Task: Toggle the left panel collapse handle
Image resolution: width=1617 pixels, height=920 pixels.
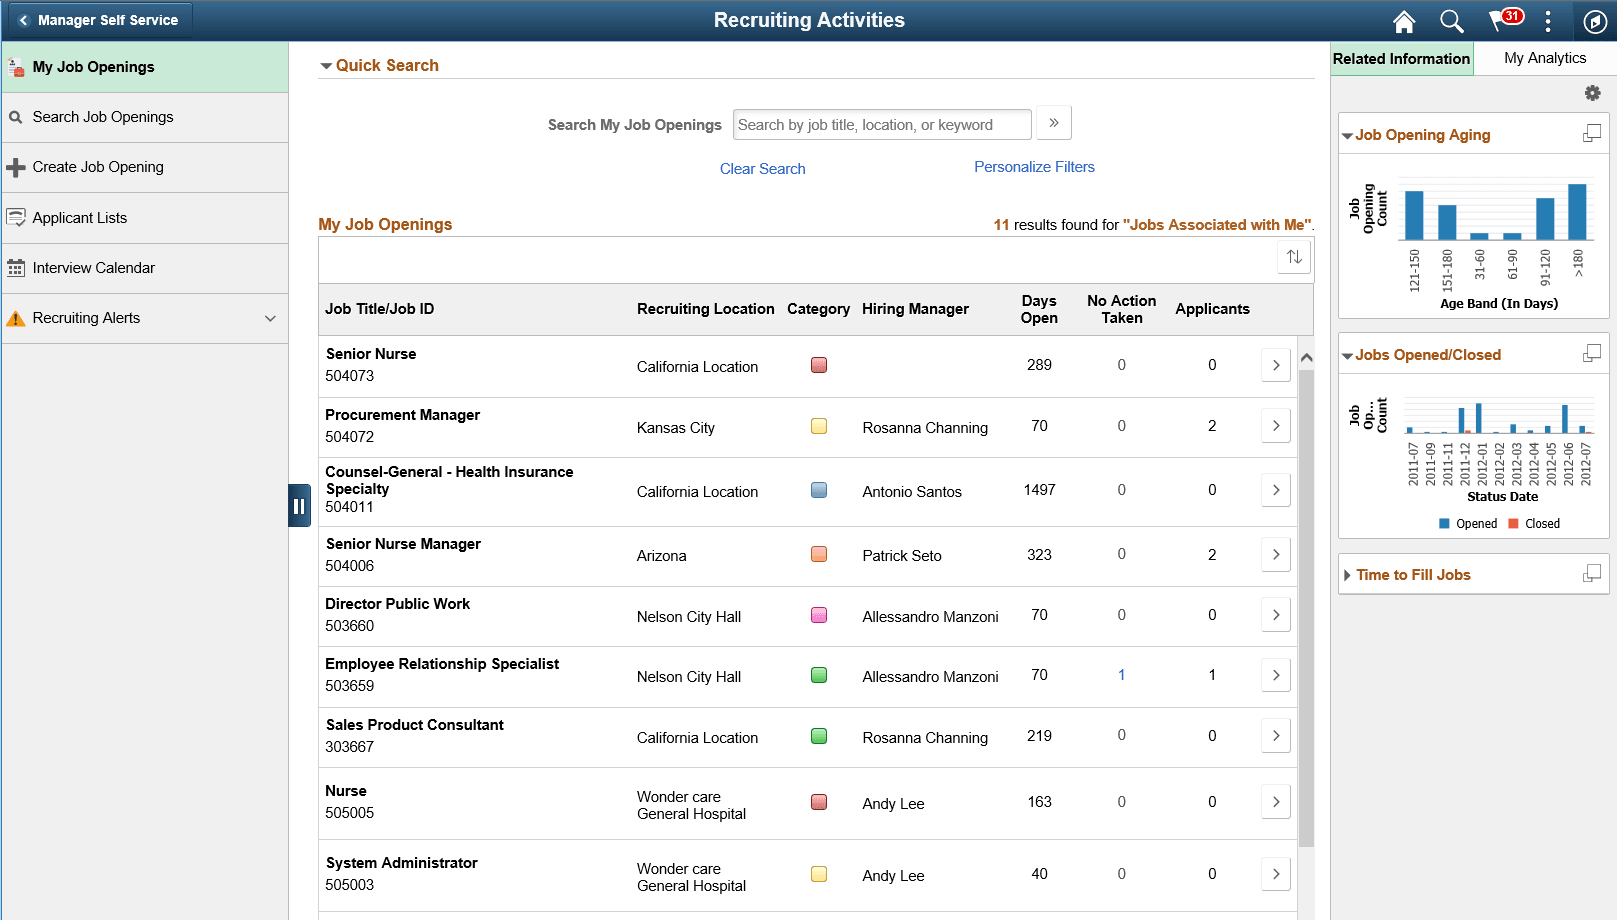Action: coord(300,506)
